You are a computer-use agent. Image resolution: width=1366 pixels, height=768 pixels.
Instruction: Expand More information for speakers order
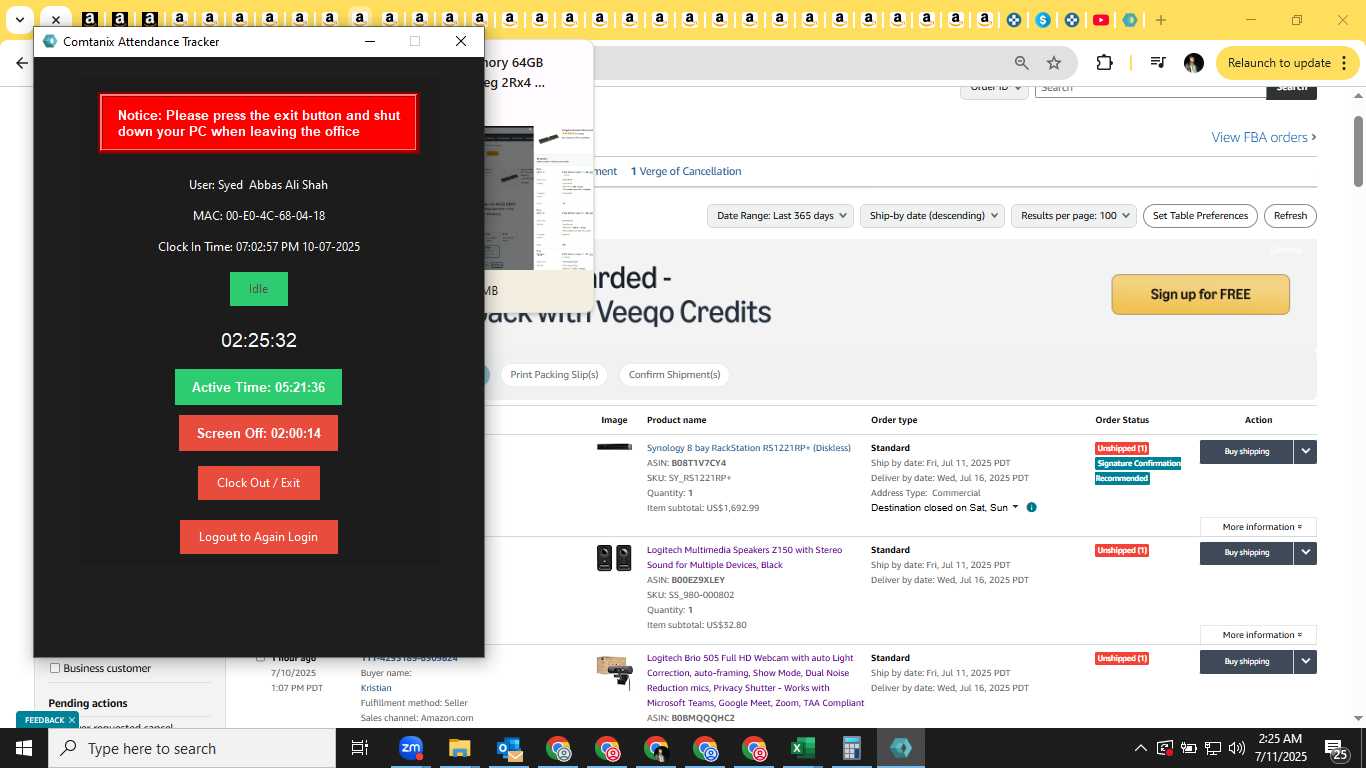[1259, 635]
